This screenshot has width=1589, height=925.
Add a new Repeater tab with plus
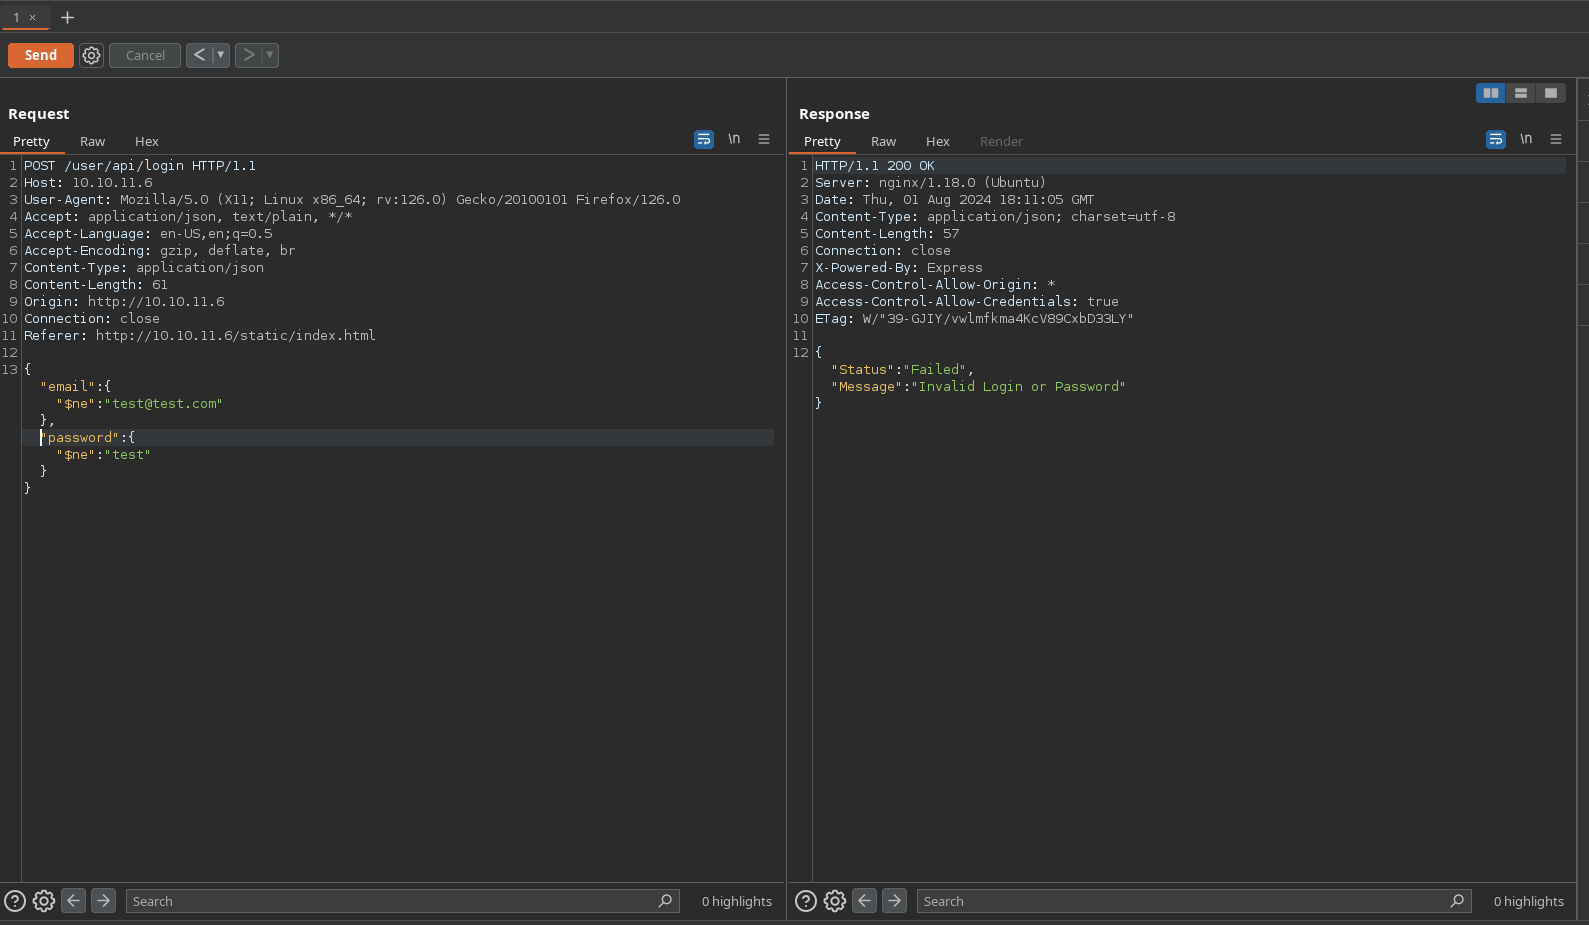coord(67,17)
